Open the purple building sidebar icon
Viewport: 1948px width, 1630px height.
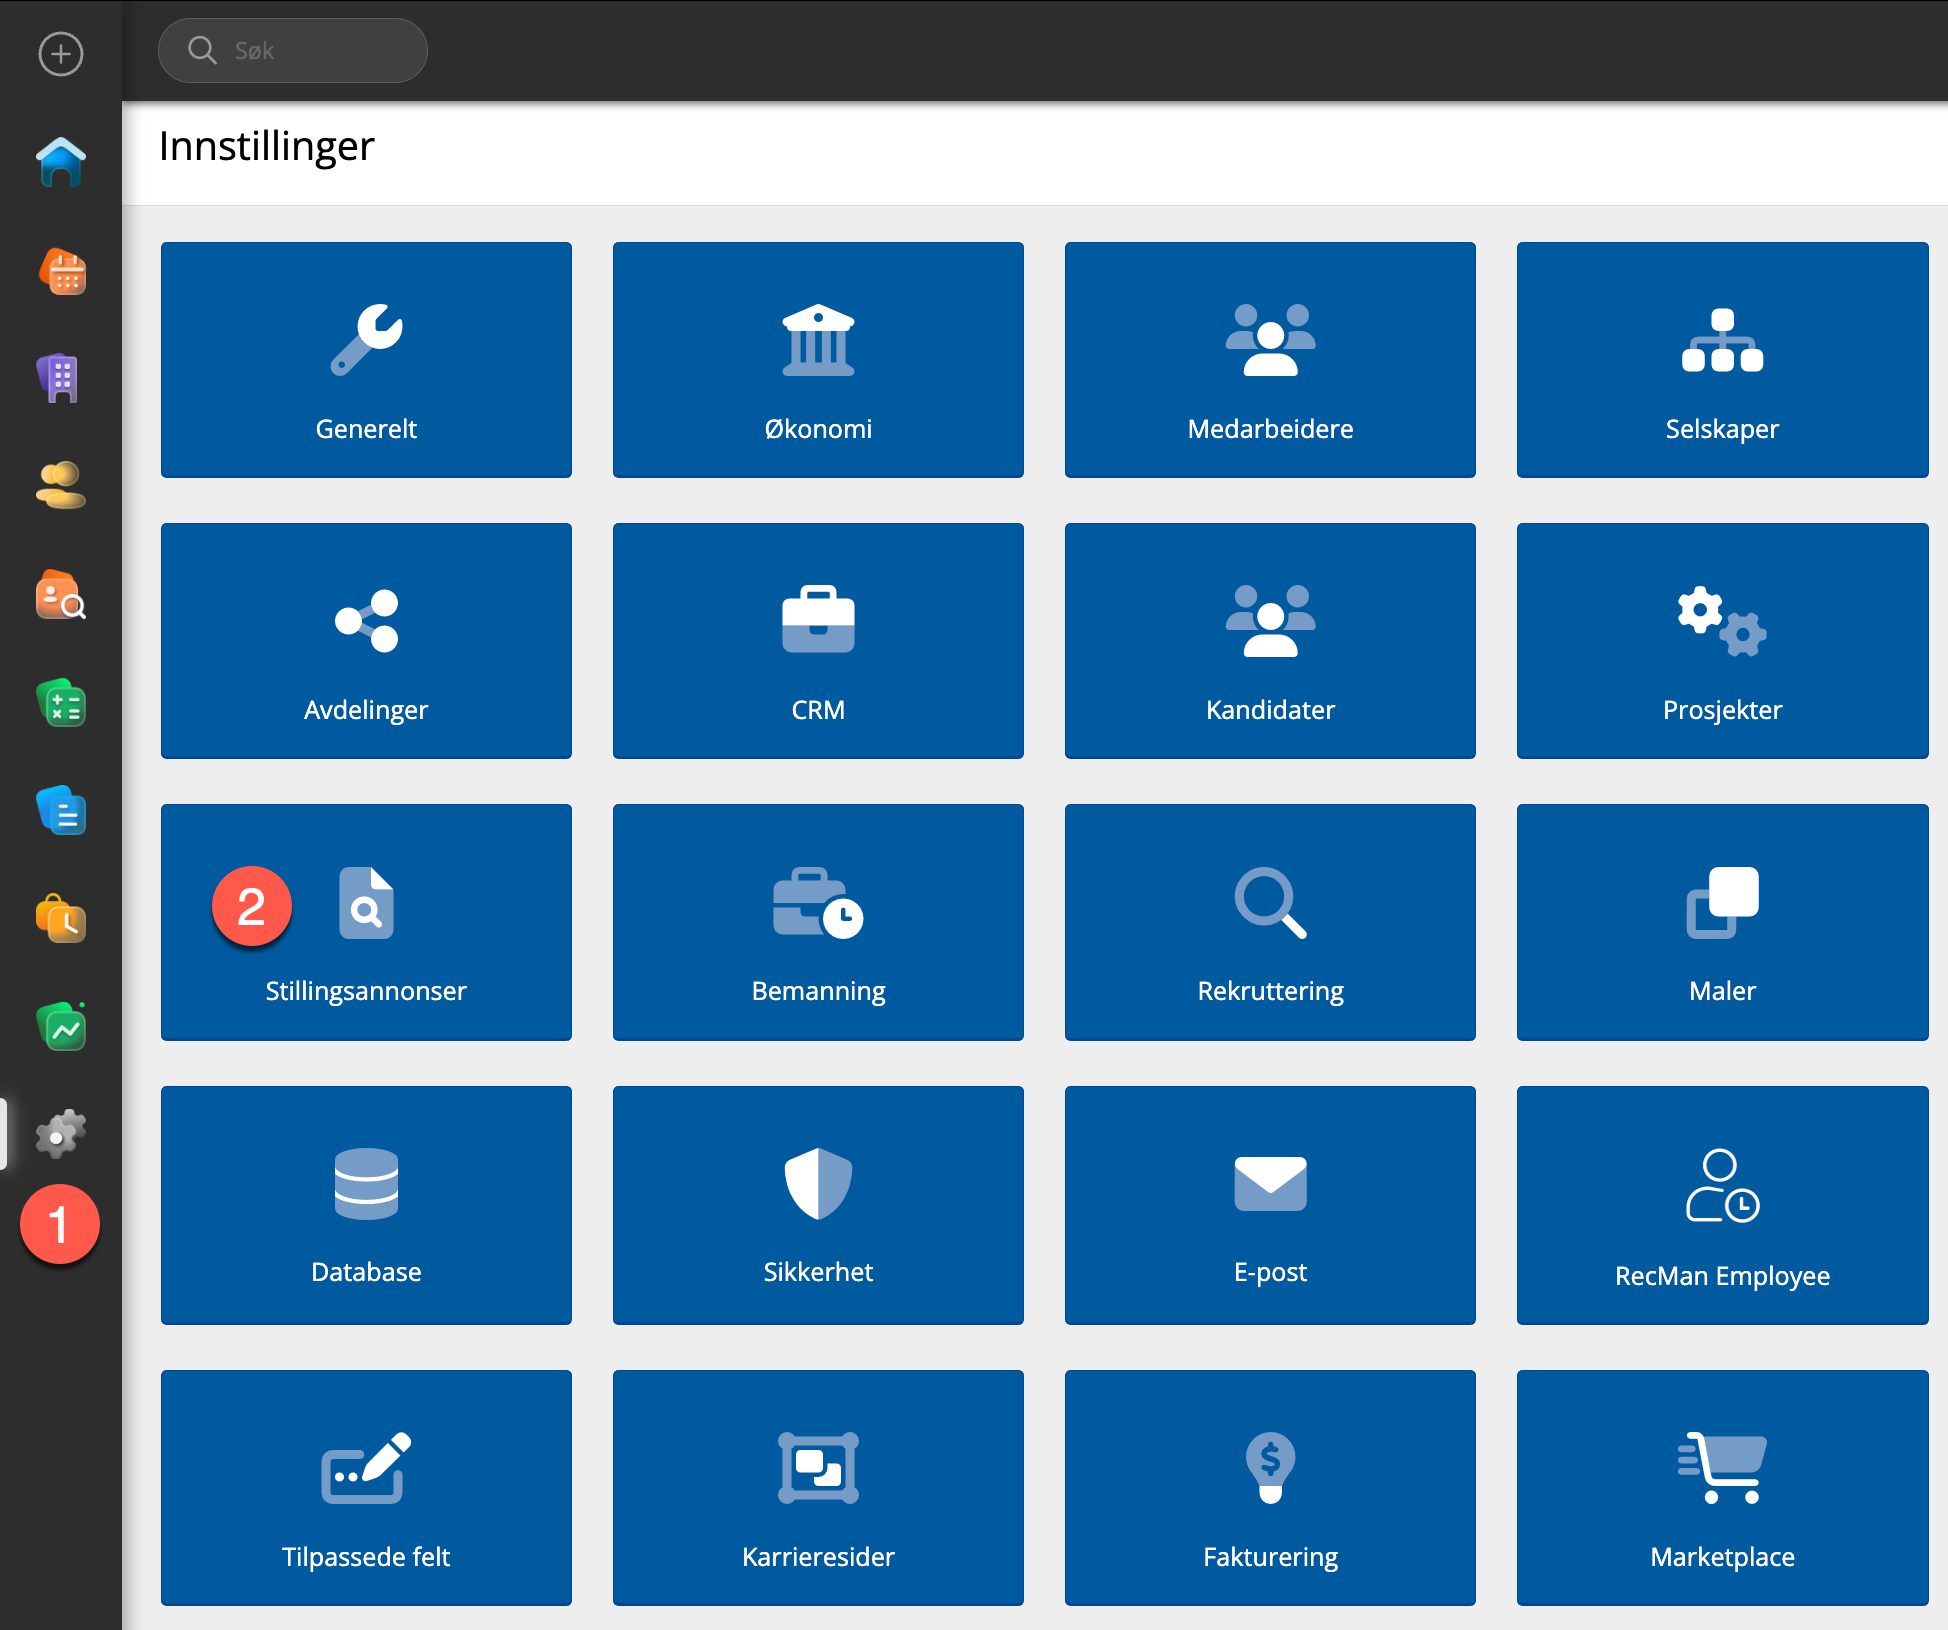point(61,378)
